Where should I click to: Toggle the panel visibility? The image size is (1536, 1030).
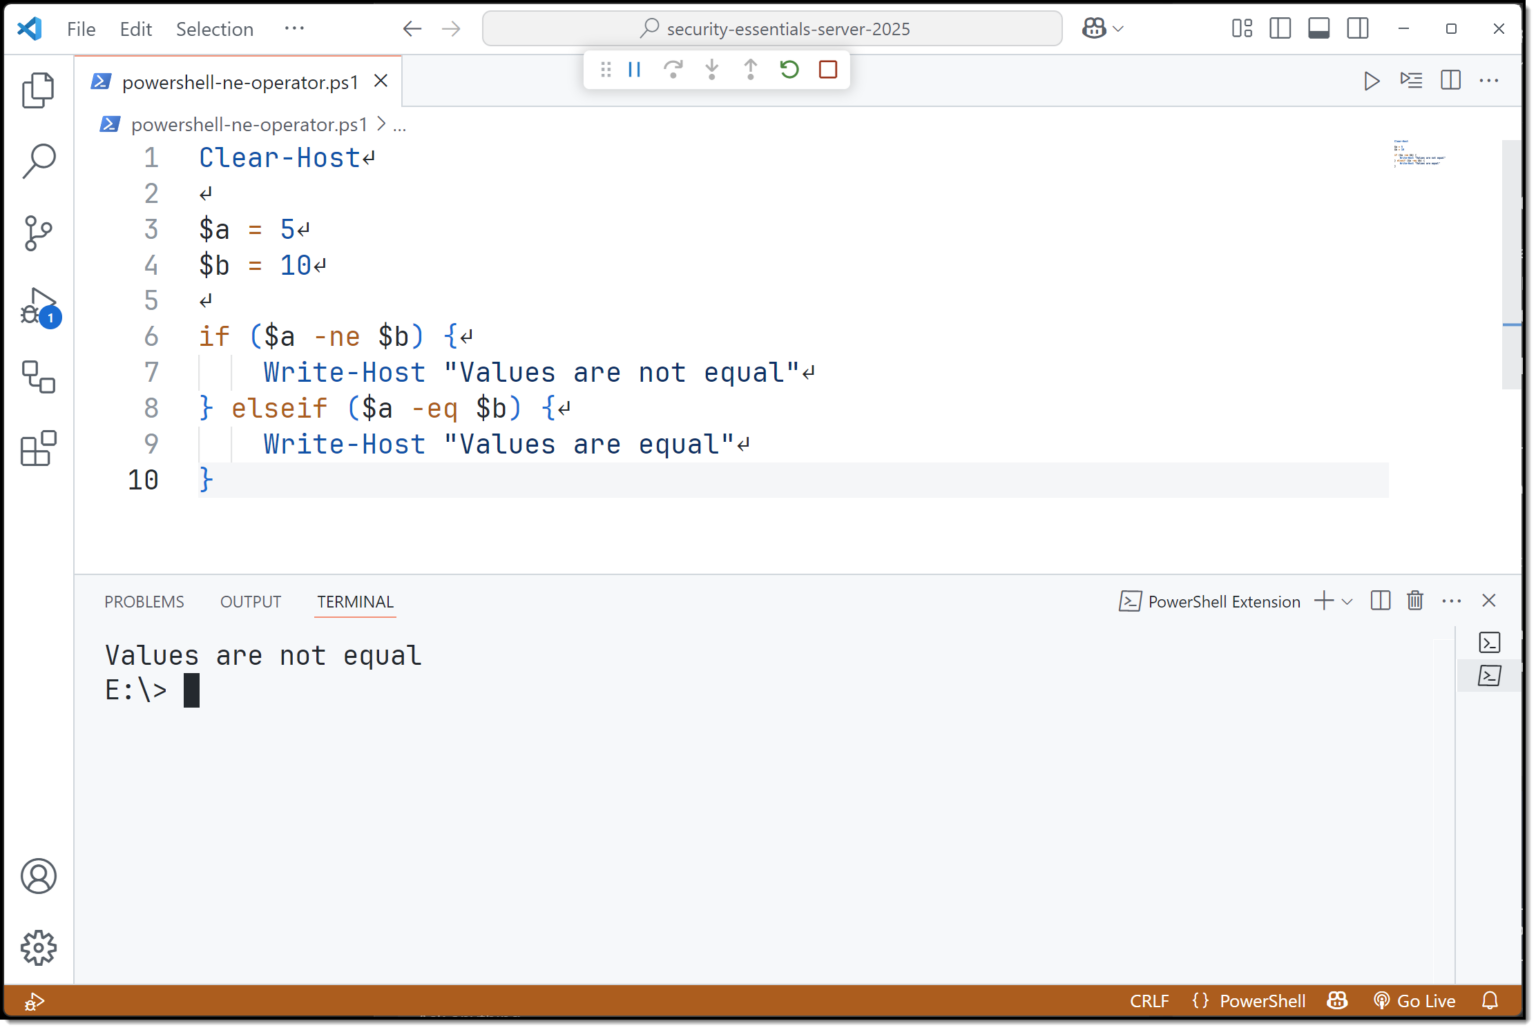click(1318, 28)
